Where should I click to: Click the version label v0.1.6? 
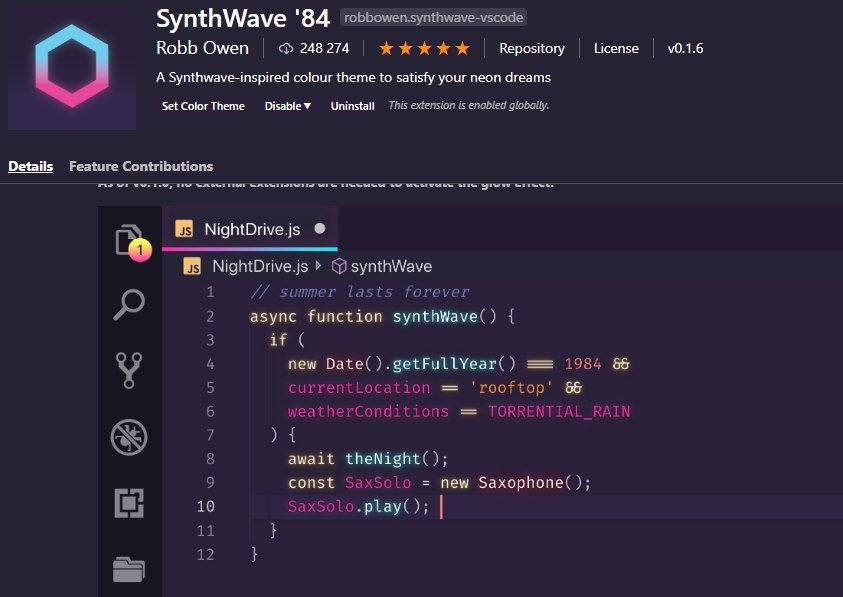click(x=685, y=48)
